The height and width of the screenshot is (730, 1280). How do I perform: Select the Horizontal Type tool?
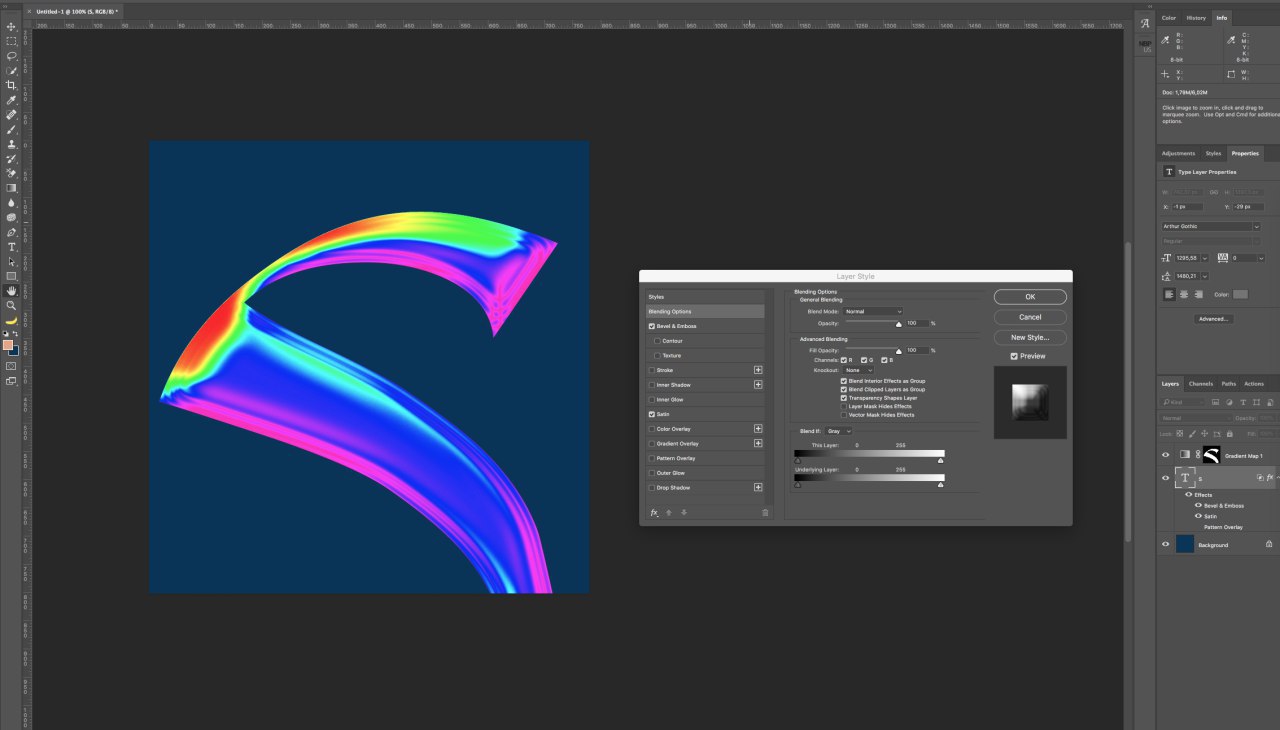(12, 246)
